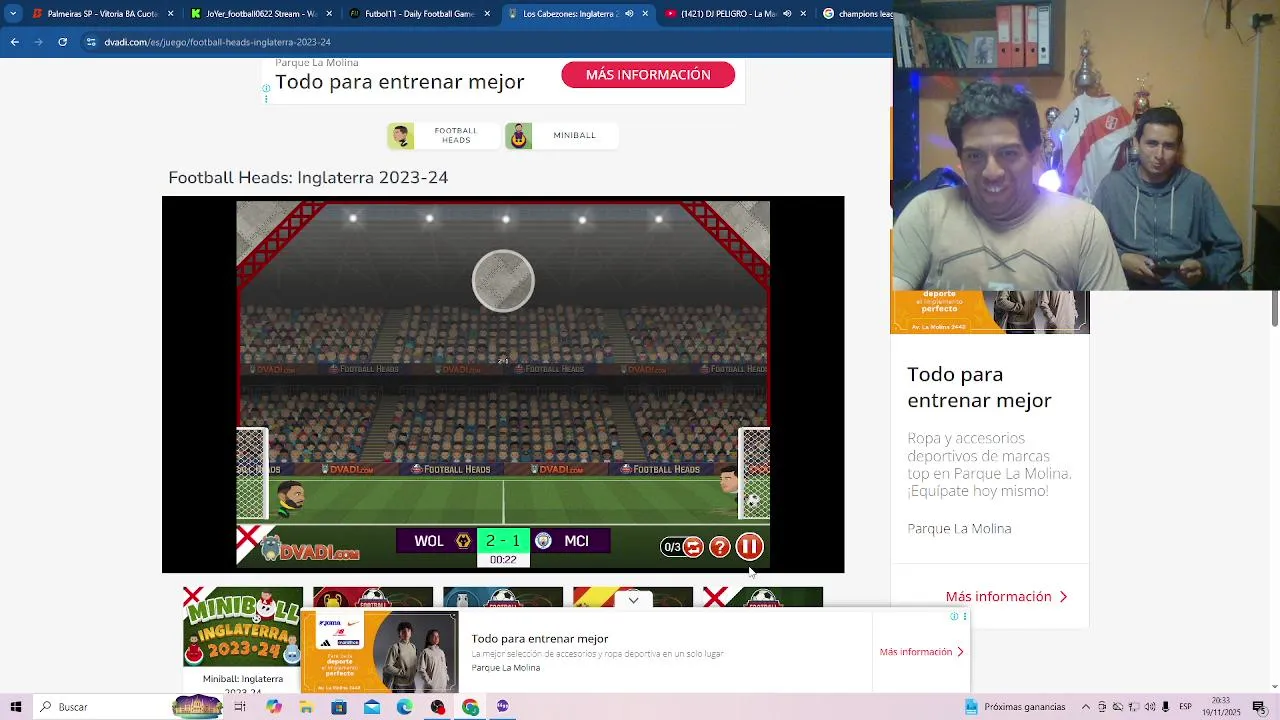Click the Manchester City badge on scoreboard

coord(543,541)
